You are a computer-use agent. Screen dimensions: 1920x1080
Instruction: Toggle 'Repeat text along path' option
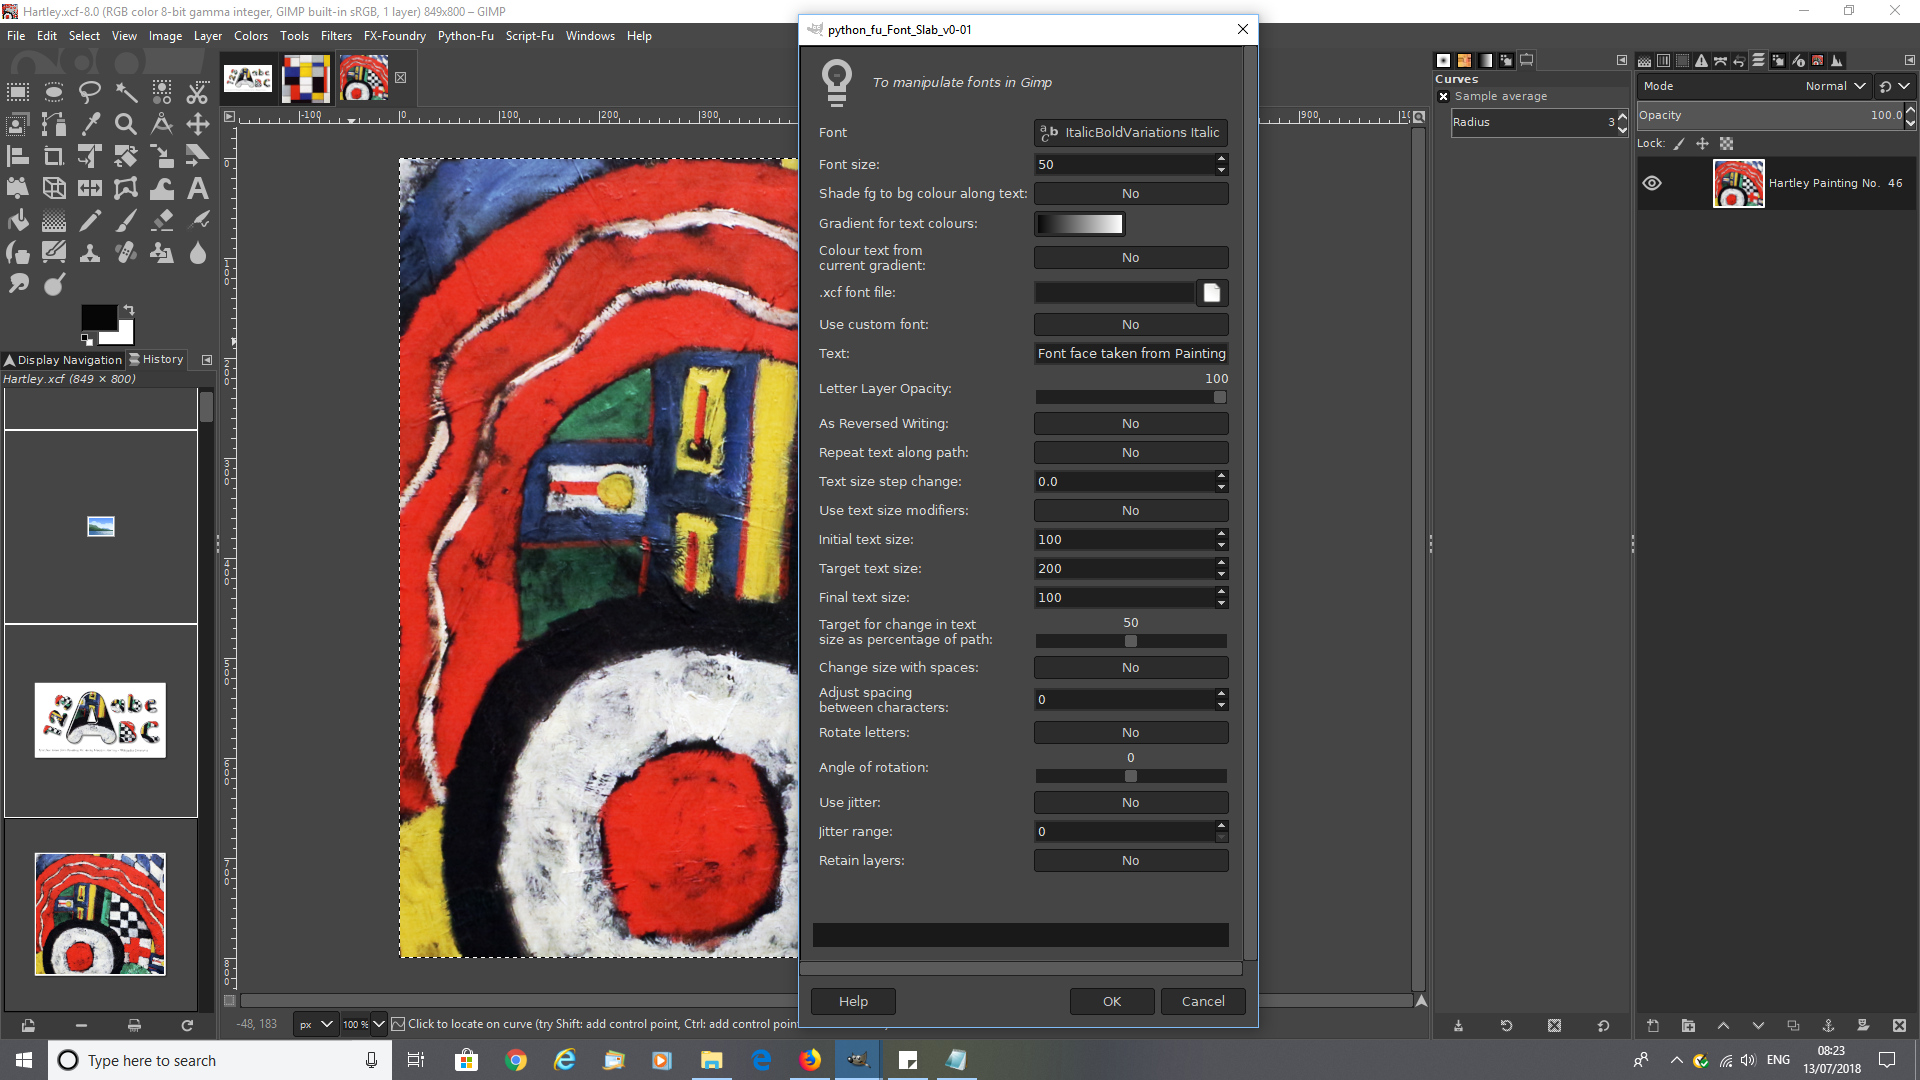click(1131, 453)
